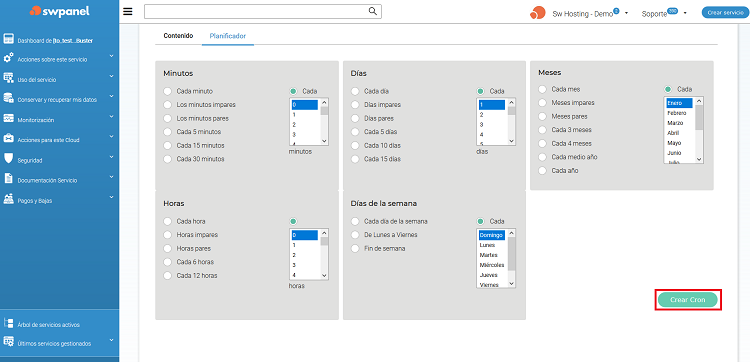
Task: Select Enero in the months list
Action: coord(678,103)
